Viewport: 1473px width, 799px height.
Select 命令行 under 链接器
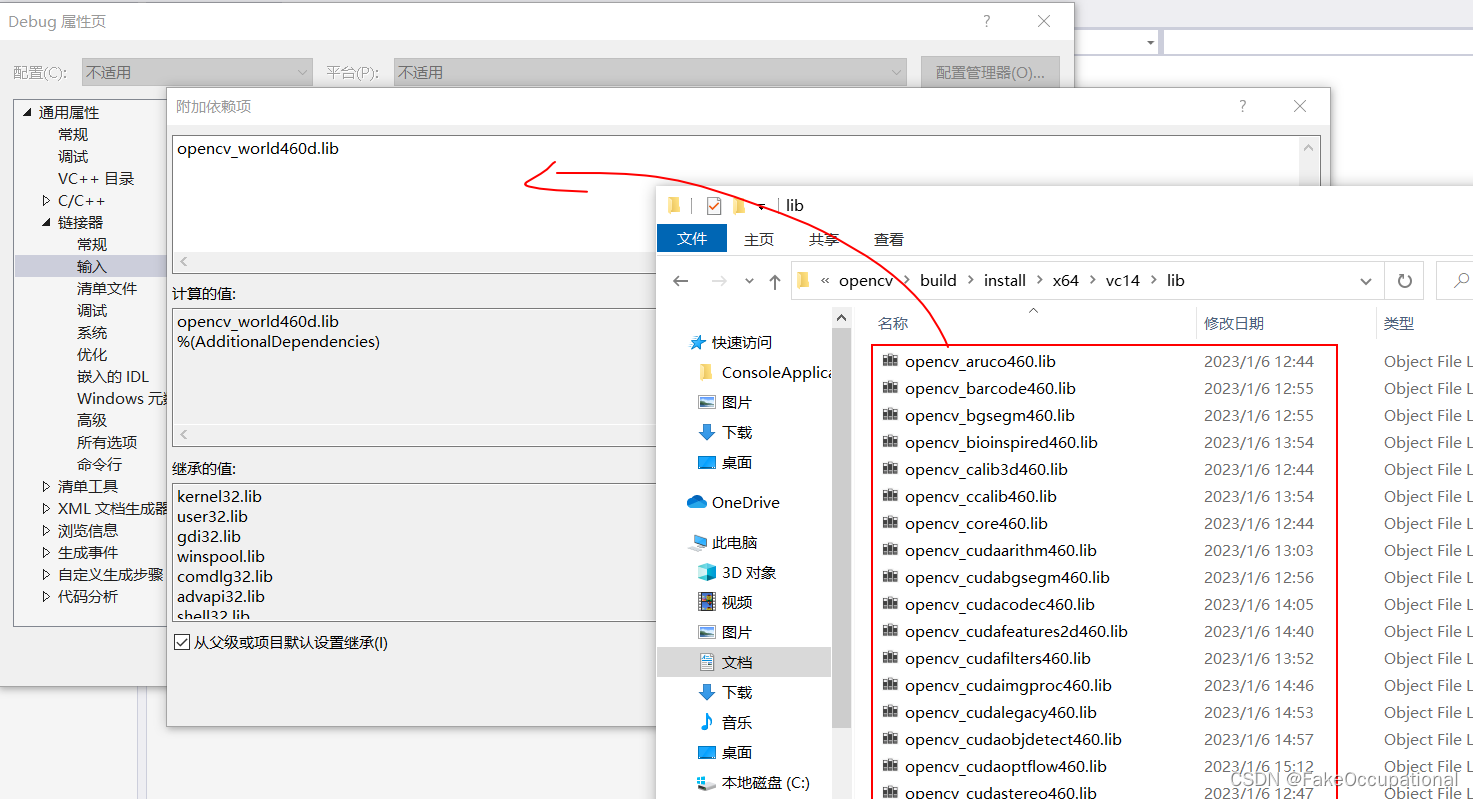click(100, 464)
